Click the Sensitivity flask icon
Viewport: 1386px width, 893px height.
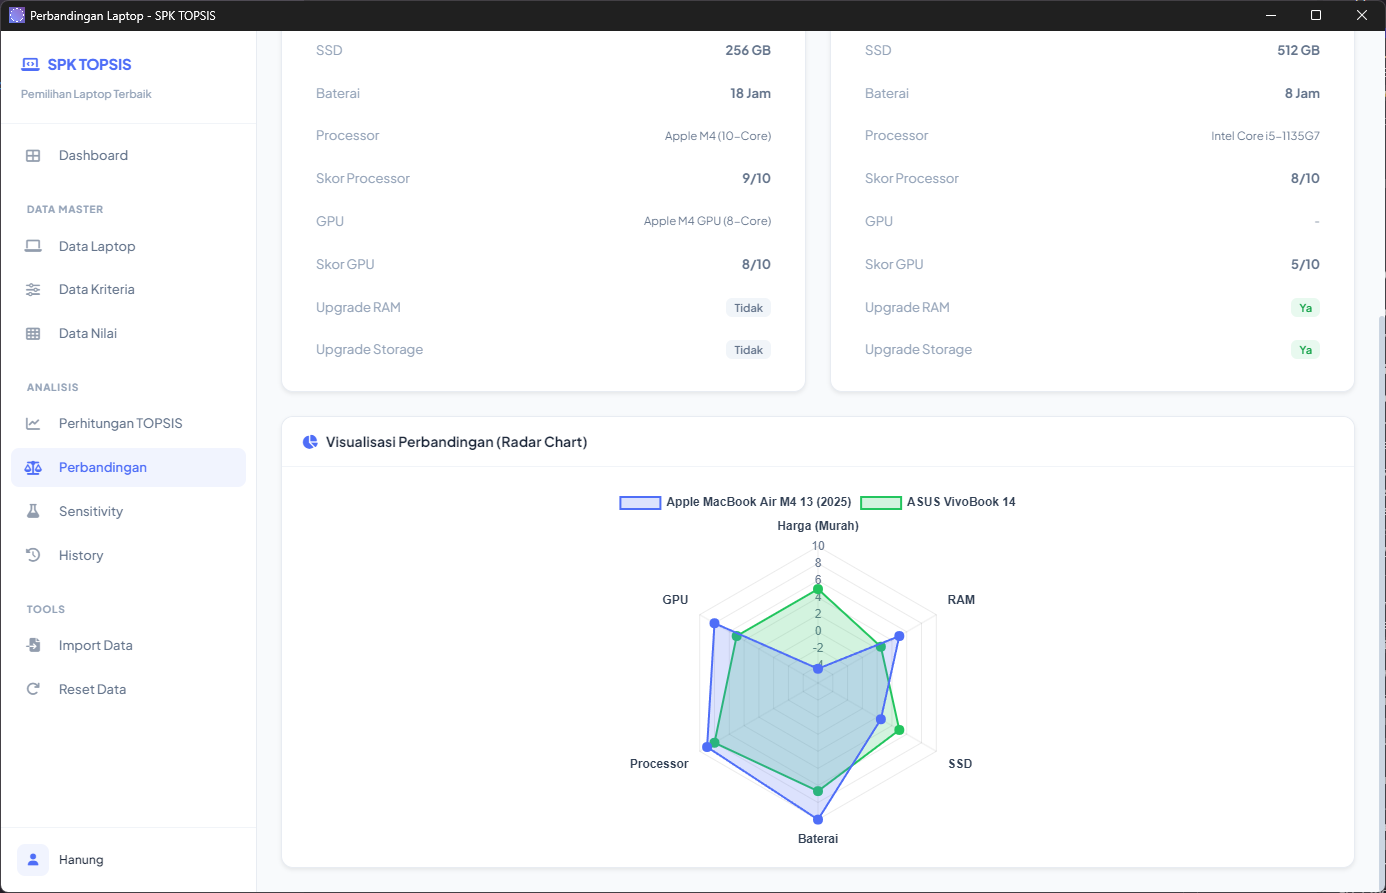point(33,512)
